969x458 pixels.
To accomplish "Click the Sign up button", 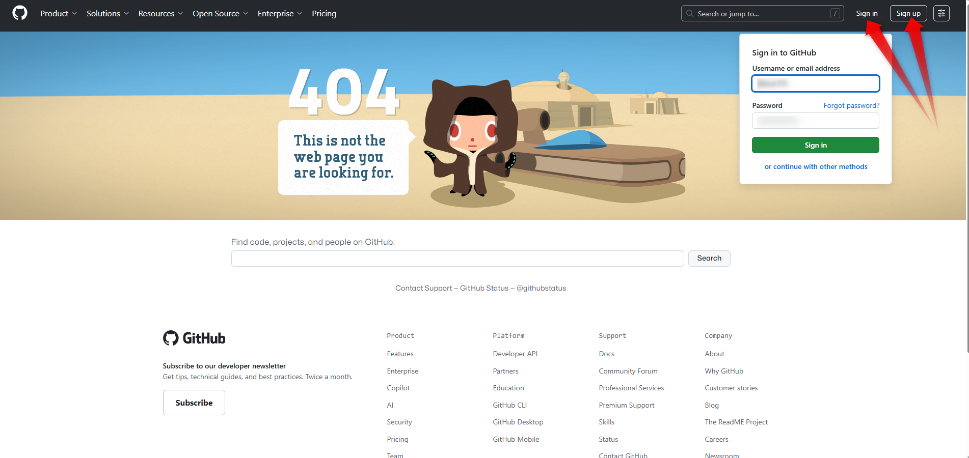I will [x=908, y=14].
